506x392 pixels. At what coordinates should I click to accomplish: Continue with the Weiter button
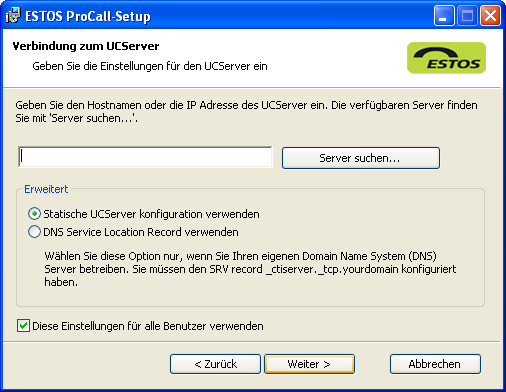point(309,364)
